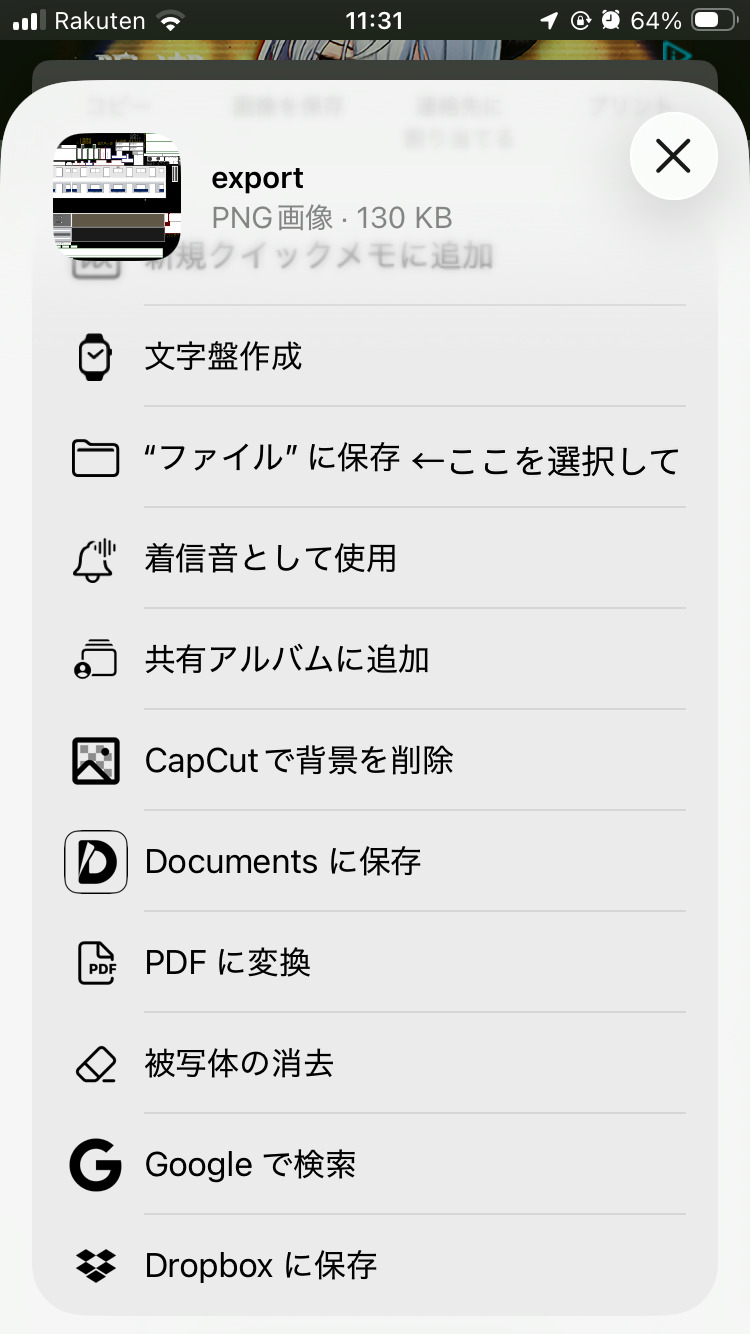Open the export PNG thumbnail preview

point(117,196)
